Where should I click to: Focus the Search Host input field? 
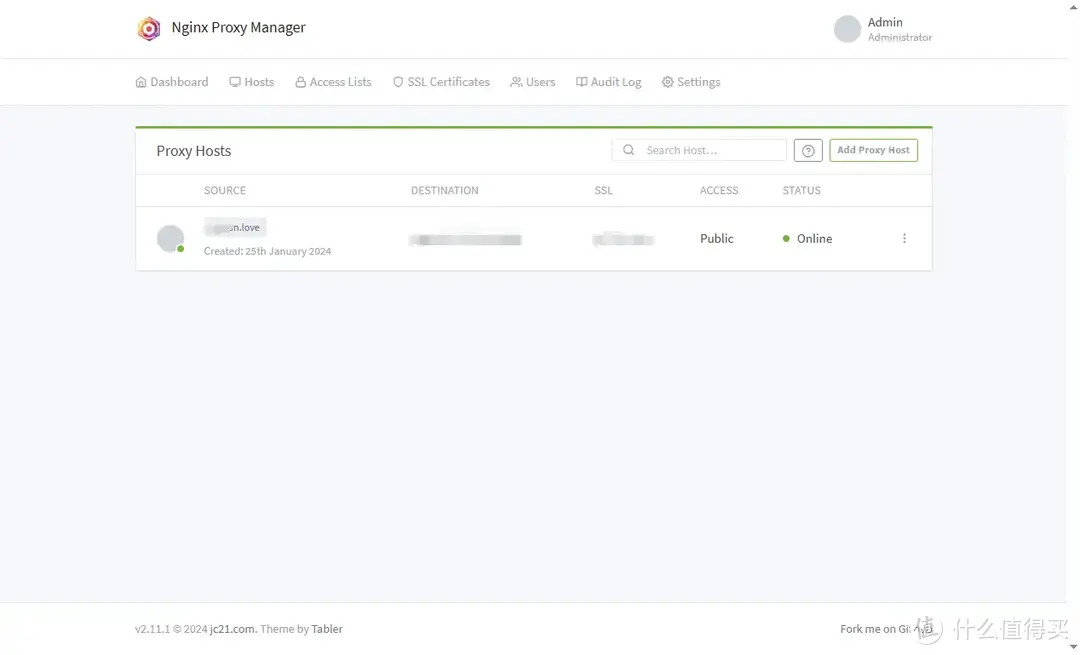tap(699, 150)
